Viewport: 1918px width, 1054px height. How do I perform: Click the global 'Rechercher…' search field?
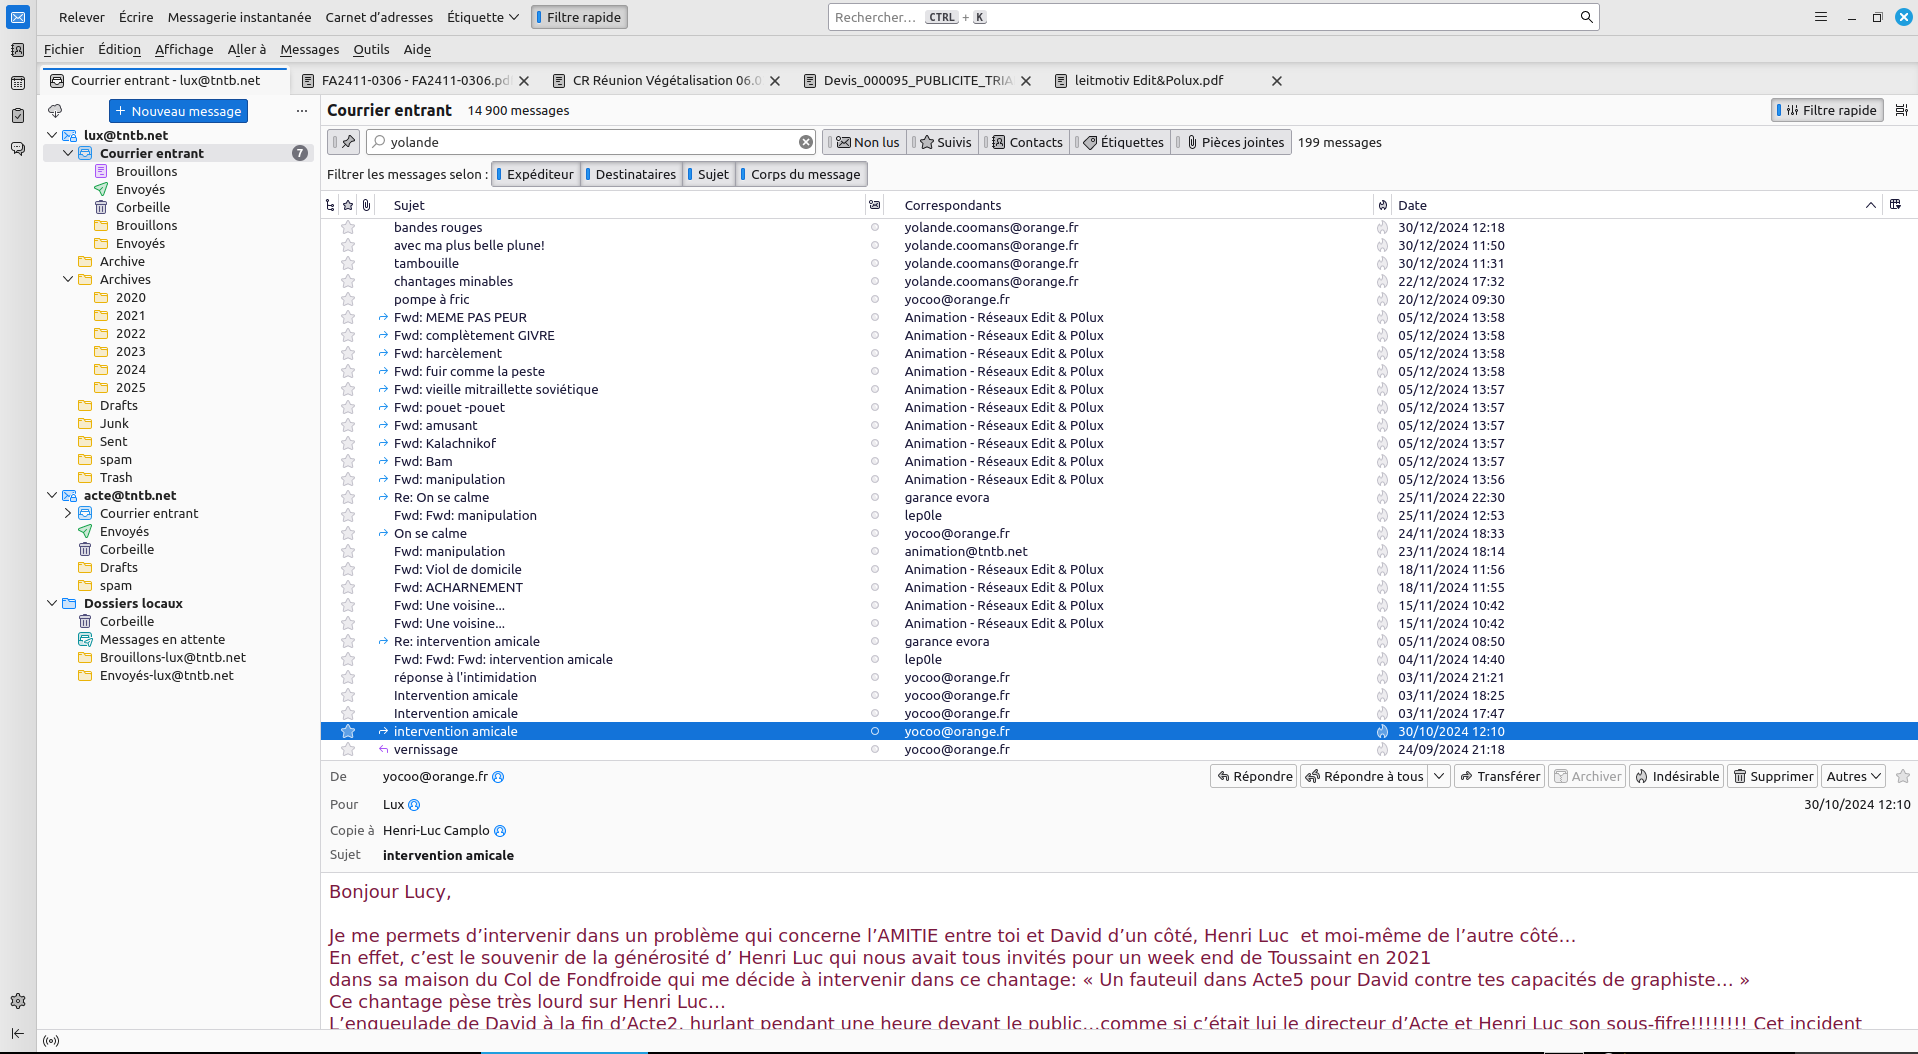pyautogui.click(x=1200, y=17)
